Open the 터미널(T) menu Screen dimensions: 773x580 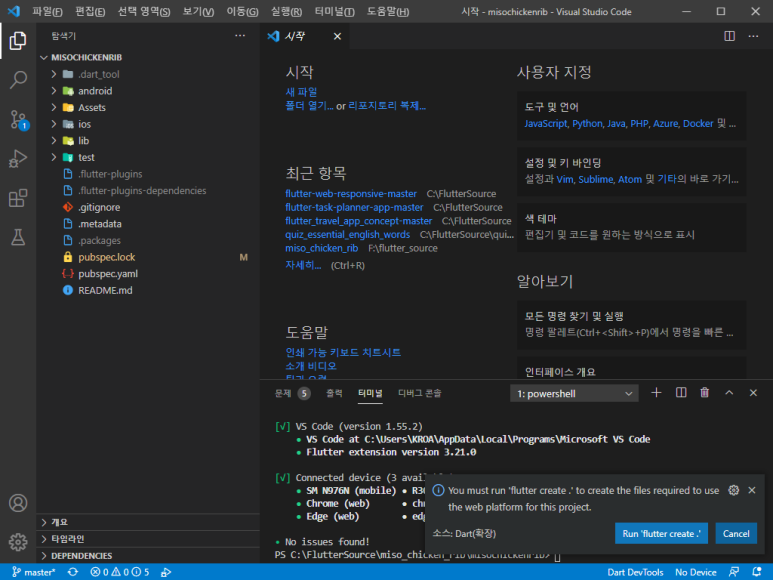pos(334,11)
